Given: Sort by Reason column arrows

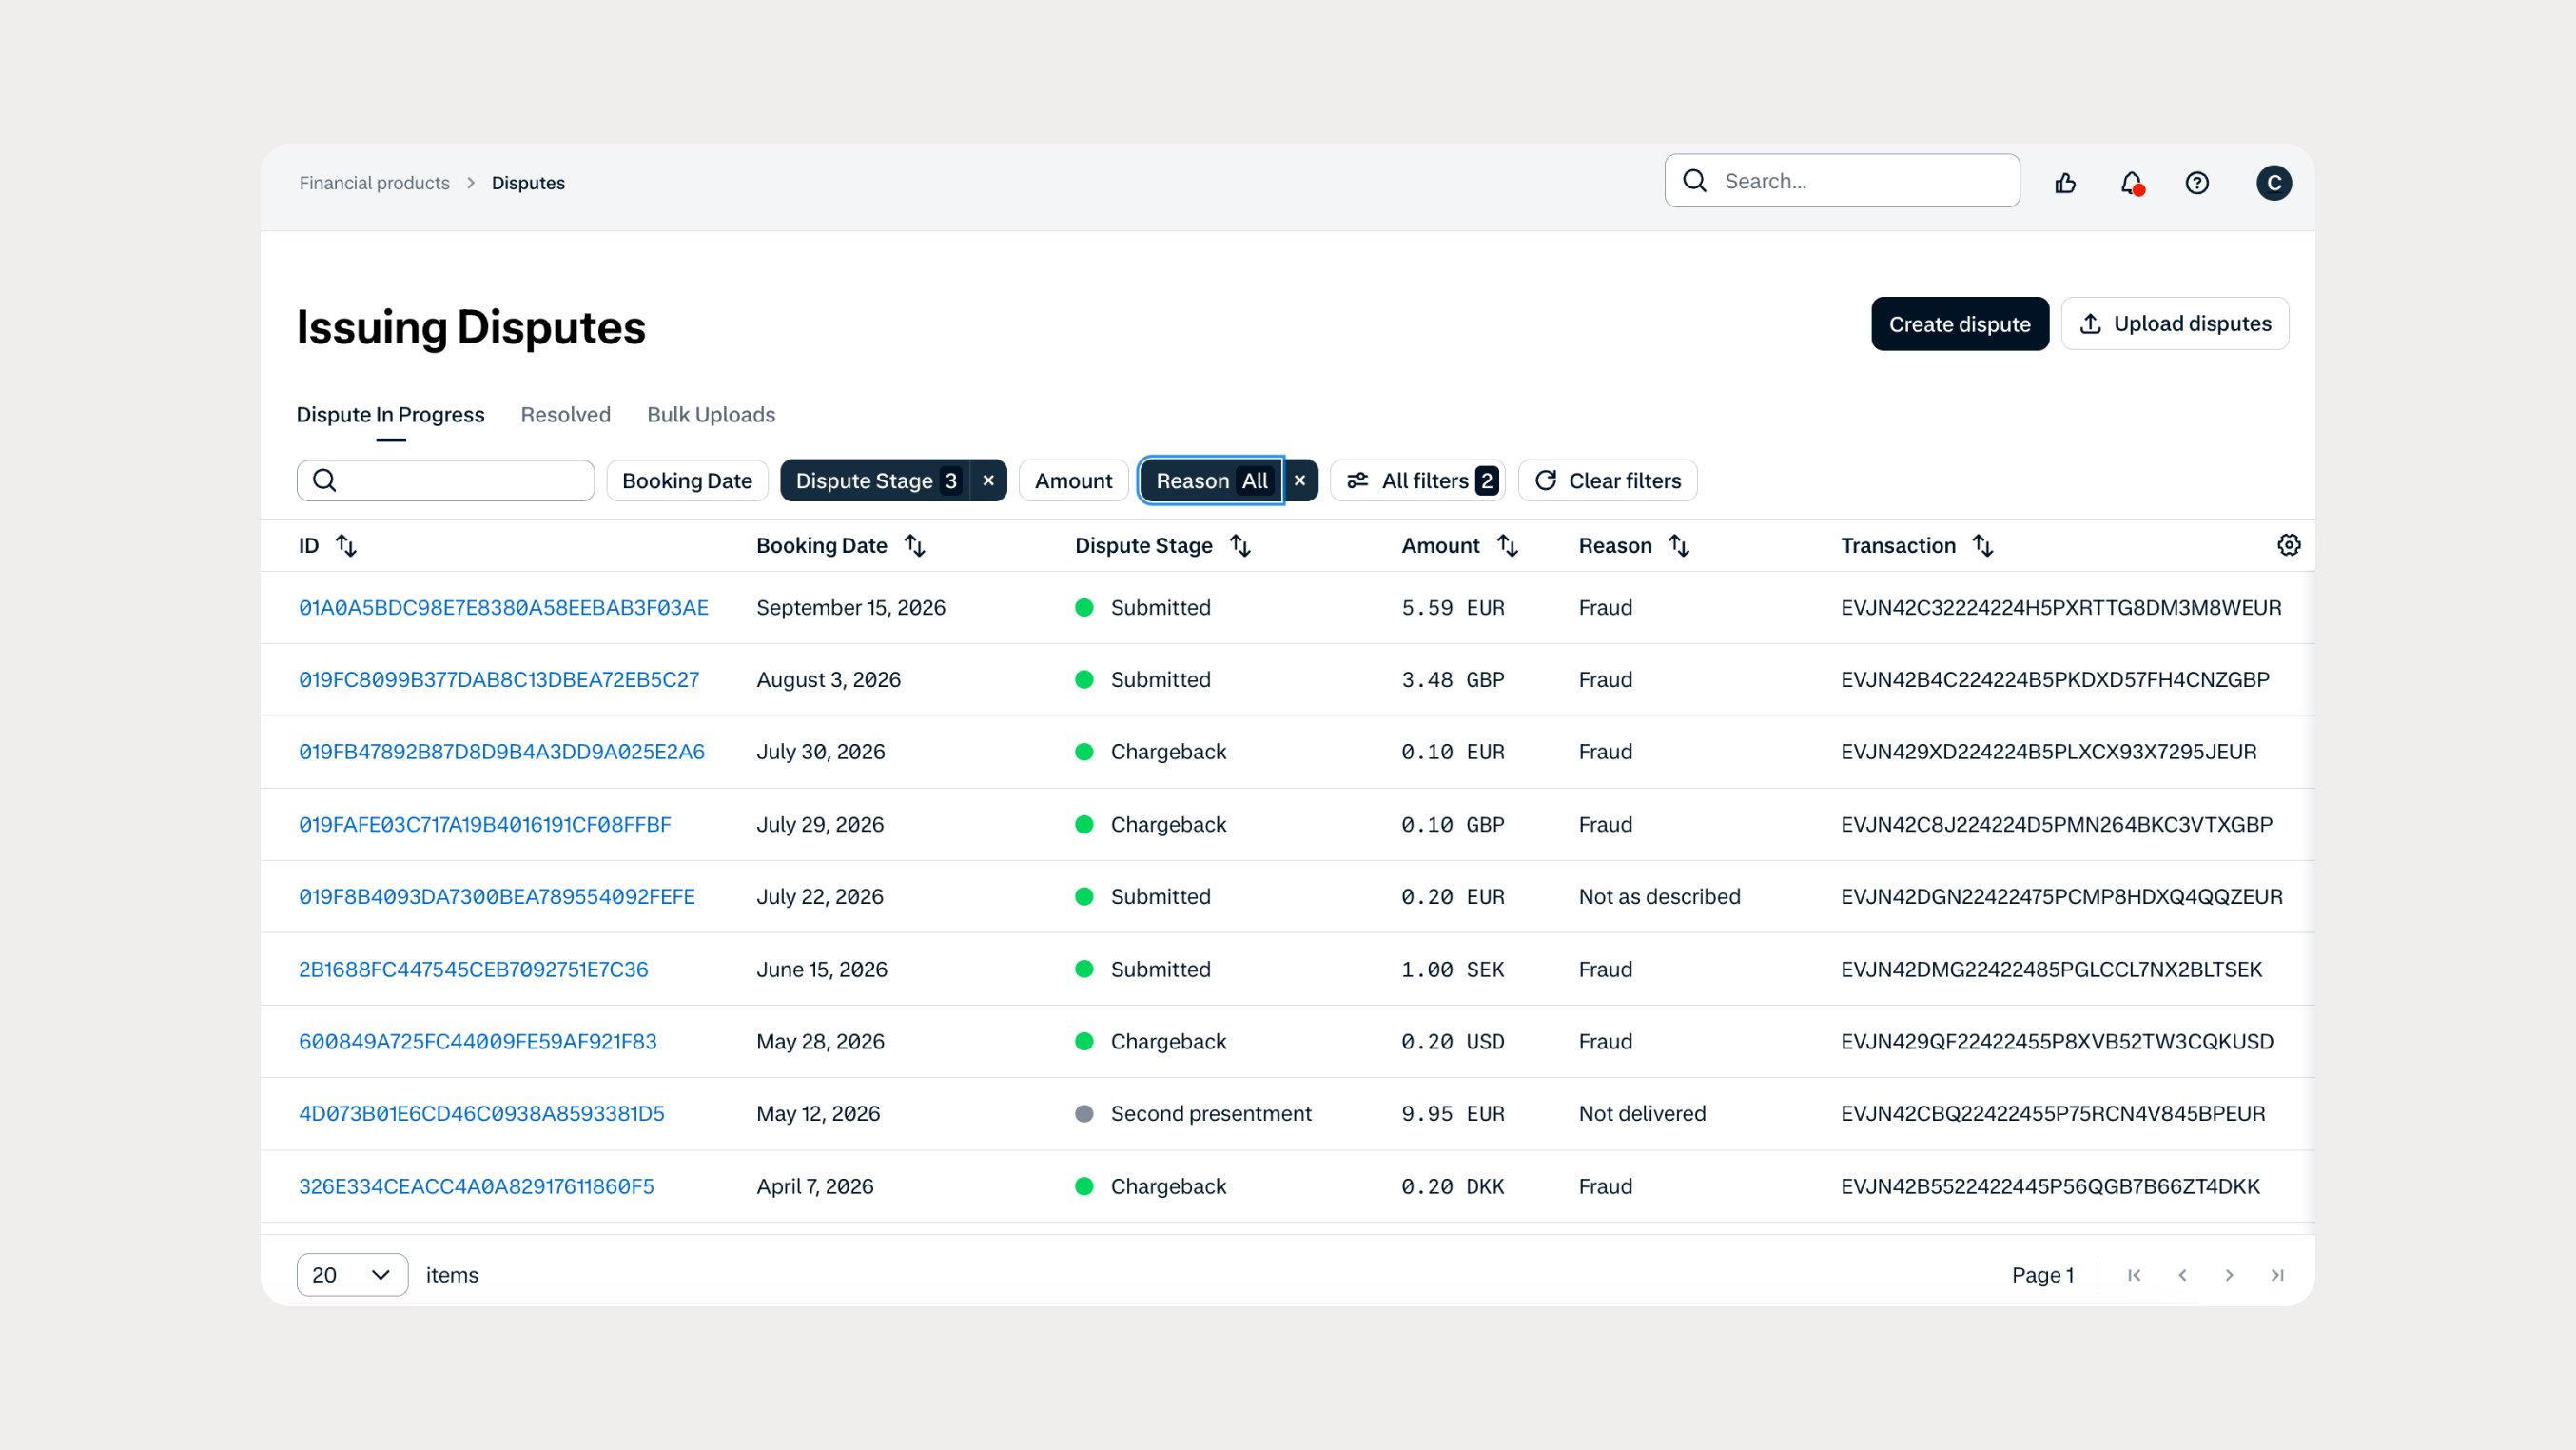Looking at the screenshot, I should click(1679, 546).
